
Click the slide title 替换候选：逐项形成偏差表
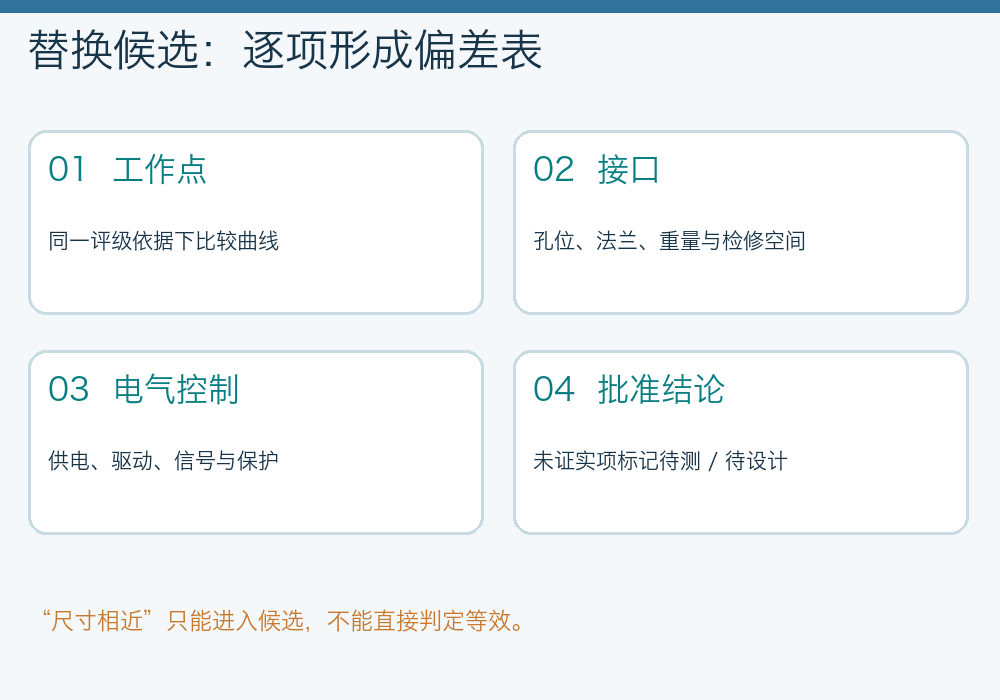click(285, 50)
